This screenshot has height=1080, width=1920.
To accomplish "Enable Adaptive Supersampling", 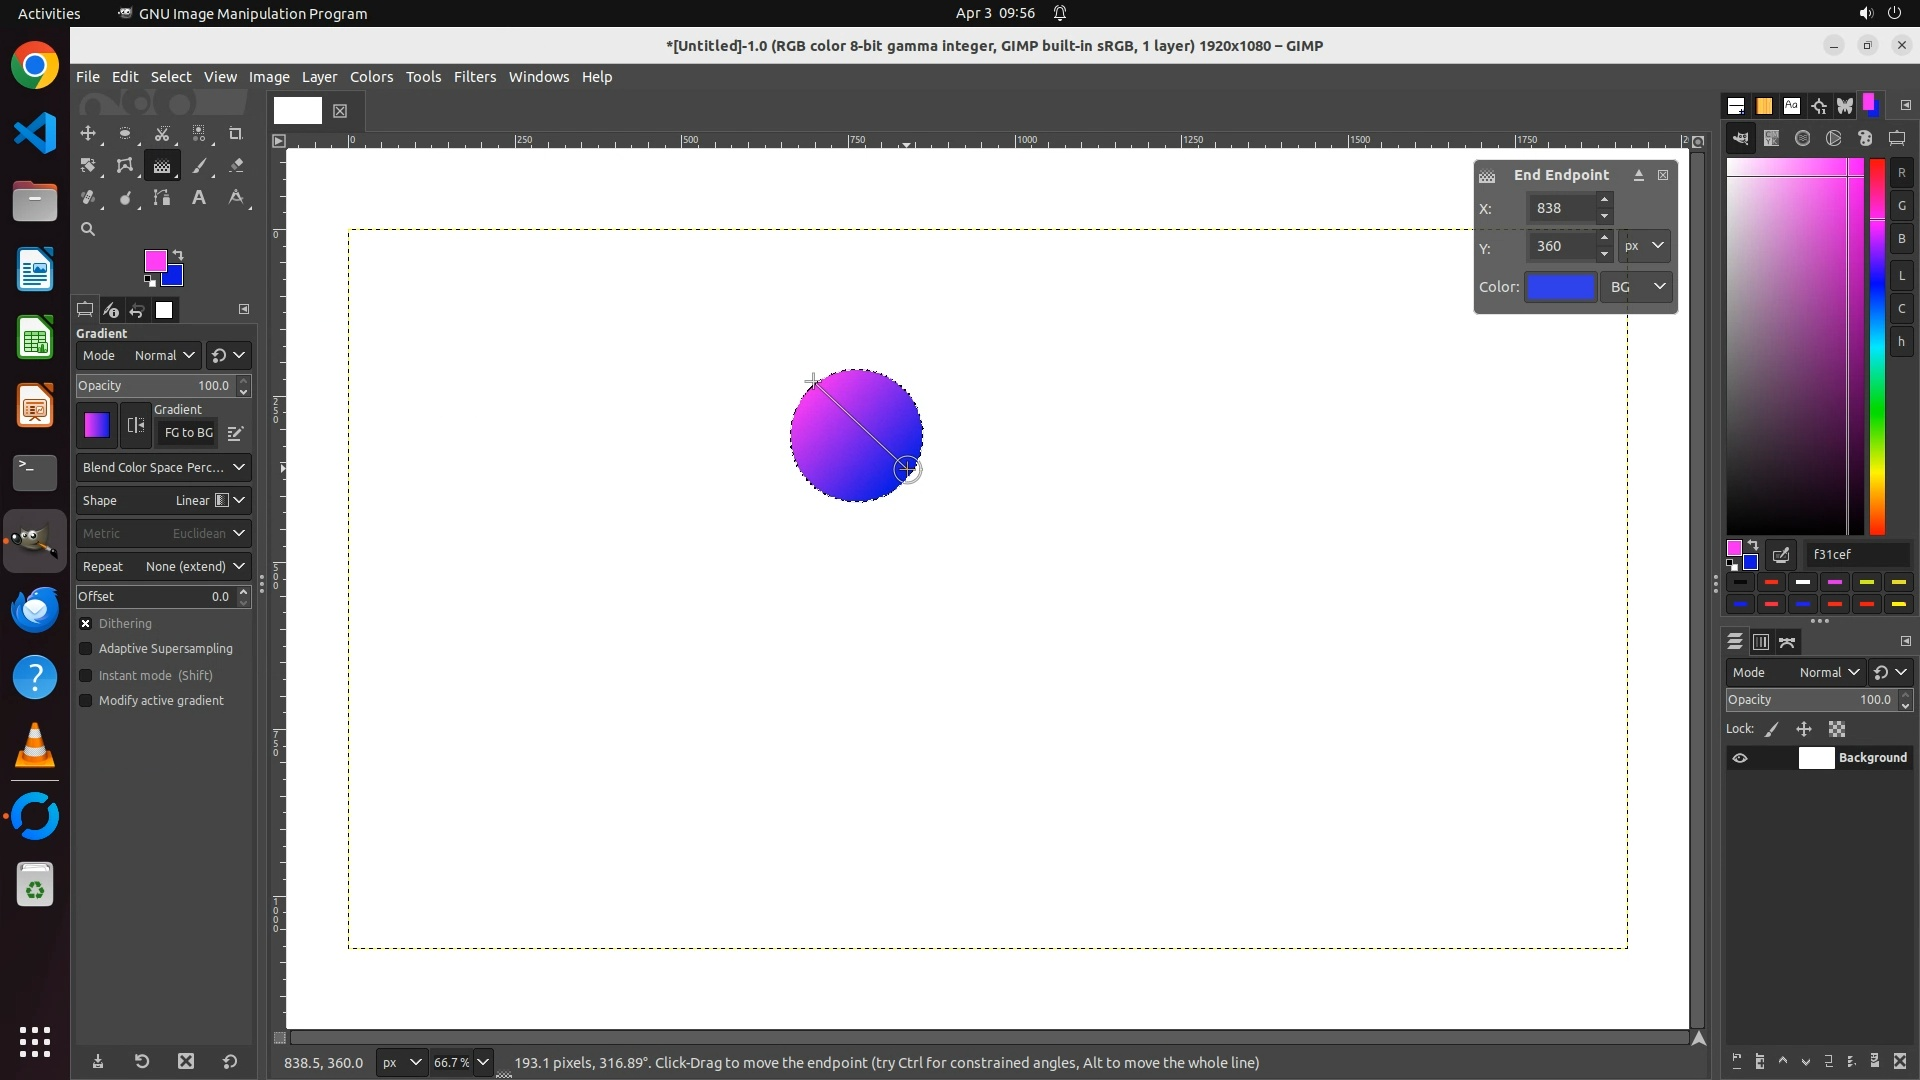I will click(x=86, y=649).
